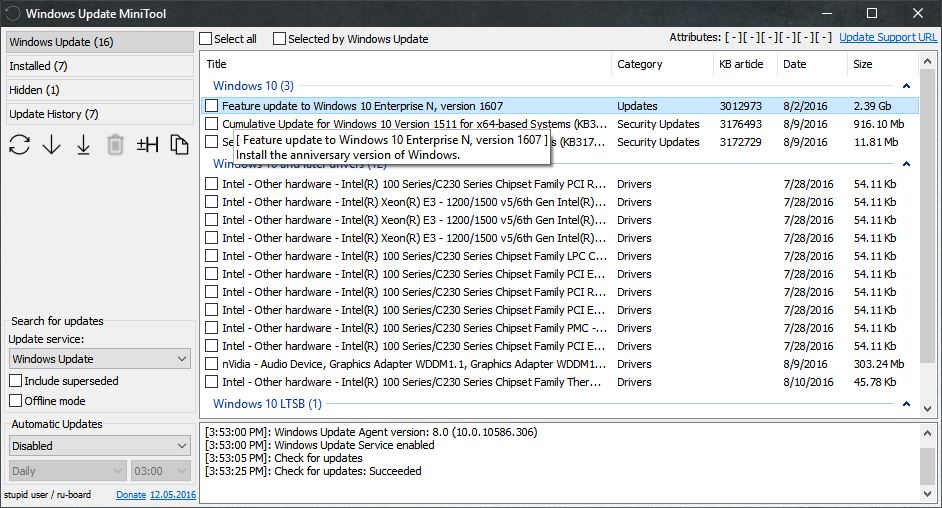Image resolution: width=942 pixels, height=508 pixels.
Task: Open the Update service dropdown
Action: tap(100, 358)
